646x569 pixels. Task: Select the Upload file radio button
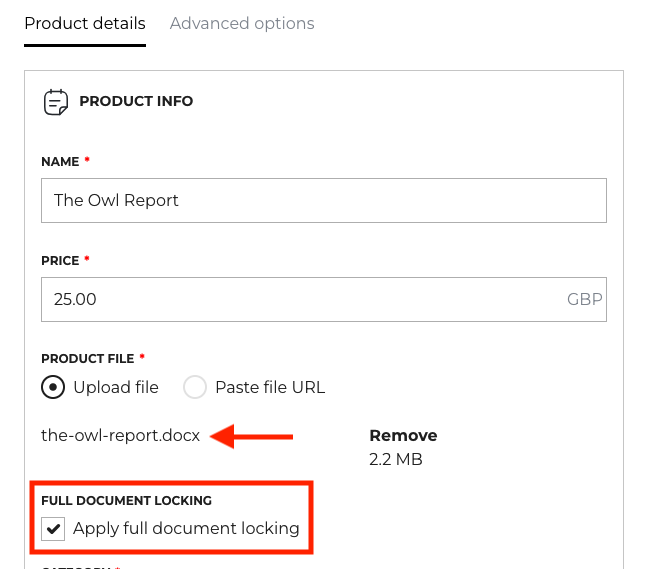coord(53,387)
